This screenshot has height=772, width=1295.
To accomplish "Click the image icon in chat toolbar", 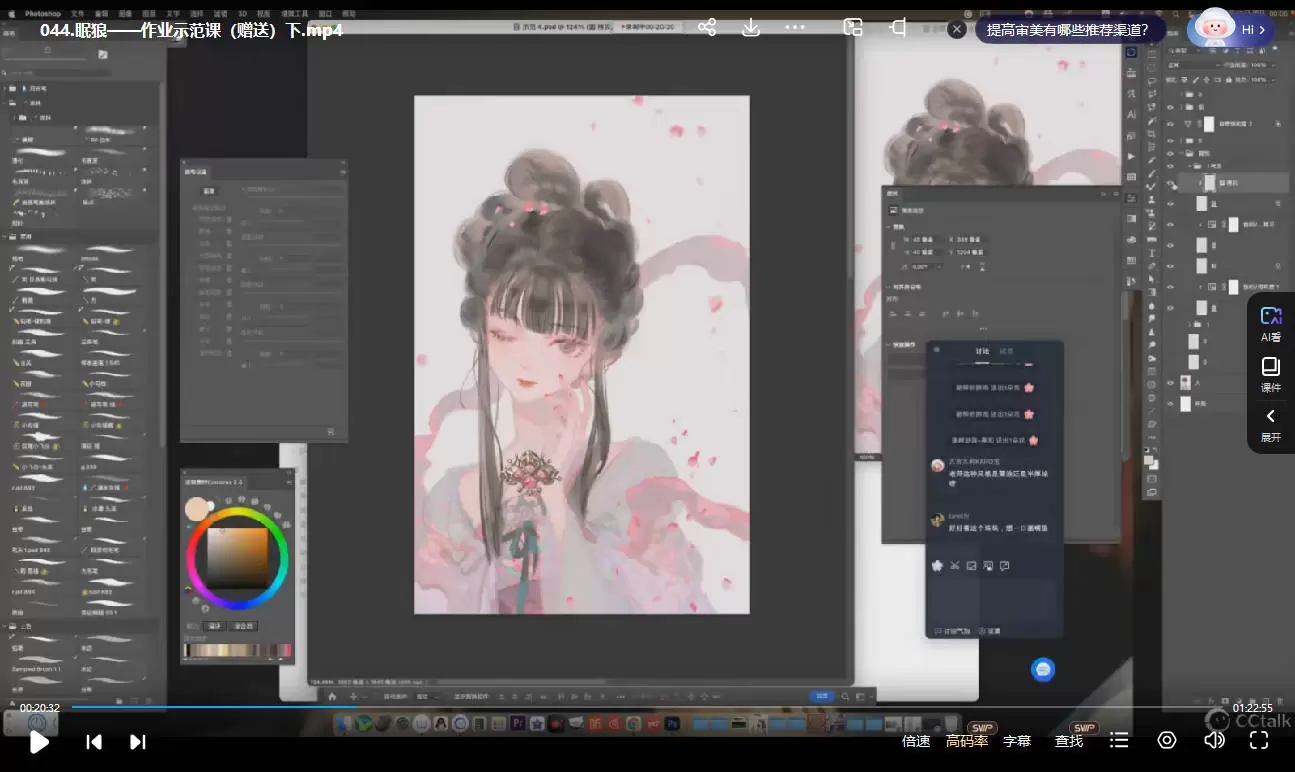I will point(971,565).
